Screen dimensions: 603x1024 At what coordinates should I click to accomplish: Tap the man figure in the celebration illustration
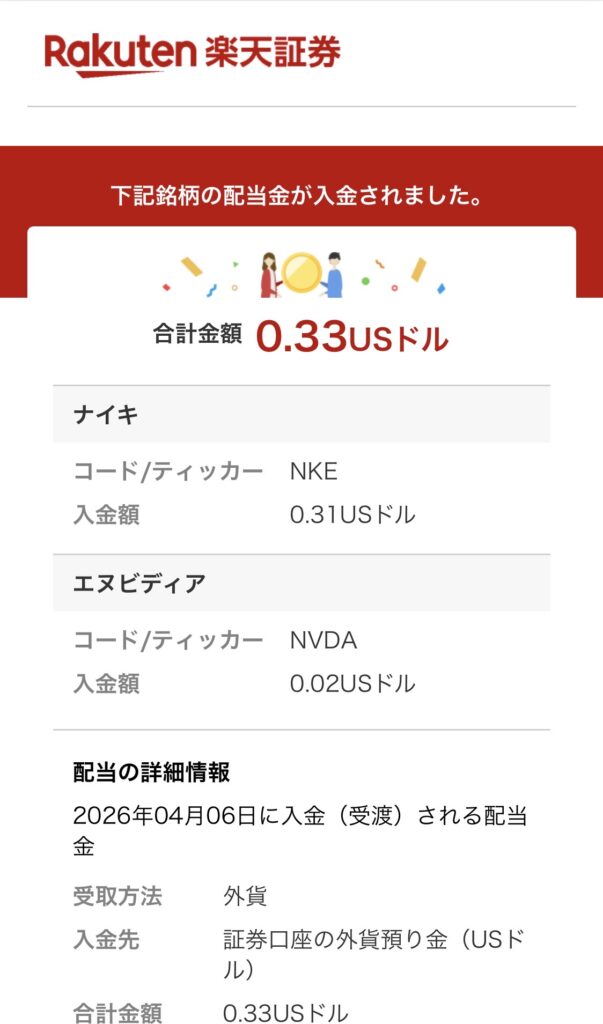(333, 274)
